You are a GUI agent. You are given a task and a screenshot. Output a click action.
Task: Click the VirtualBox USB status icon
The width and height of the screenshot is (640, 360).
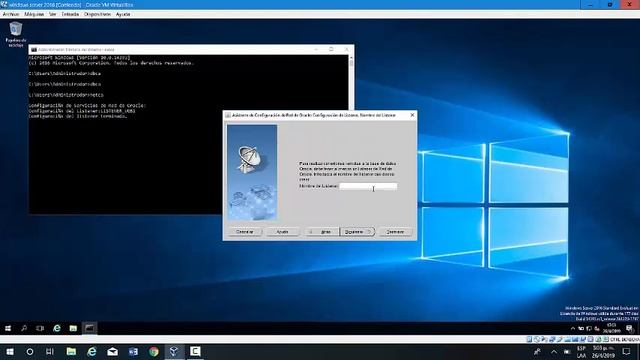point(560,339)
